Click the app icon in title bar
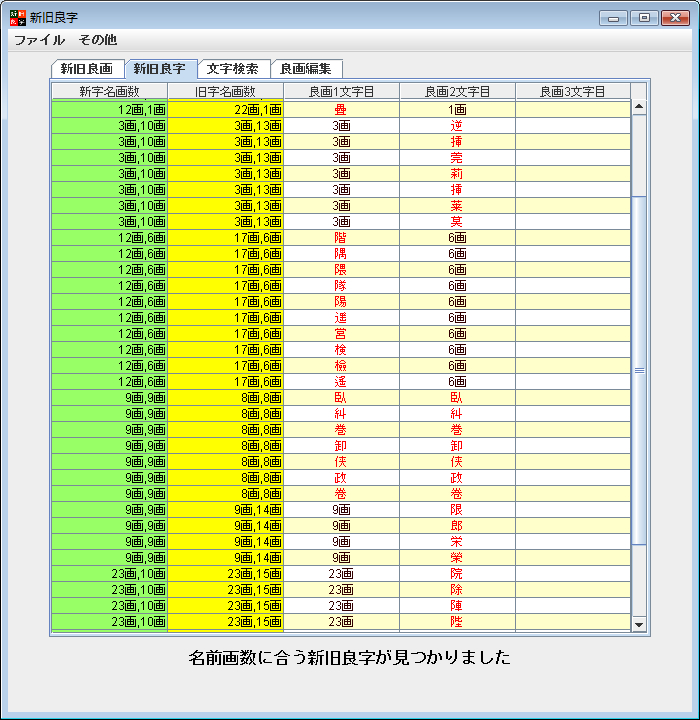 tap(17, 17)
